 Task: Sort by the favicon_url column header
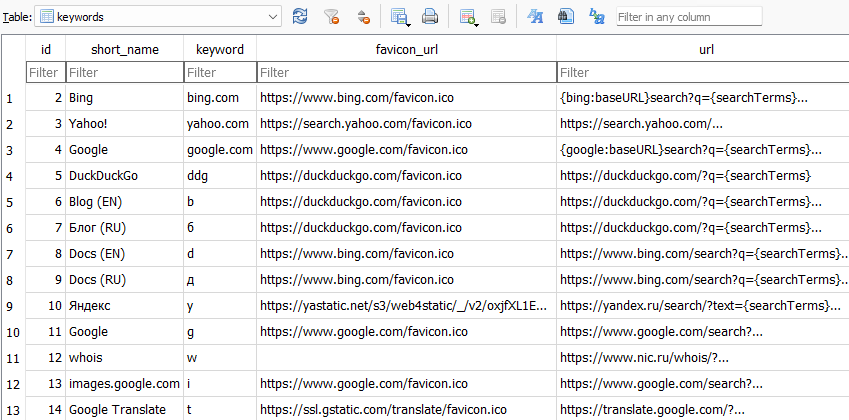pyautogui.click(x=407, y=49)
